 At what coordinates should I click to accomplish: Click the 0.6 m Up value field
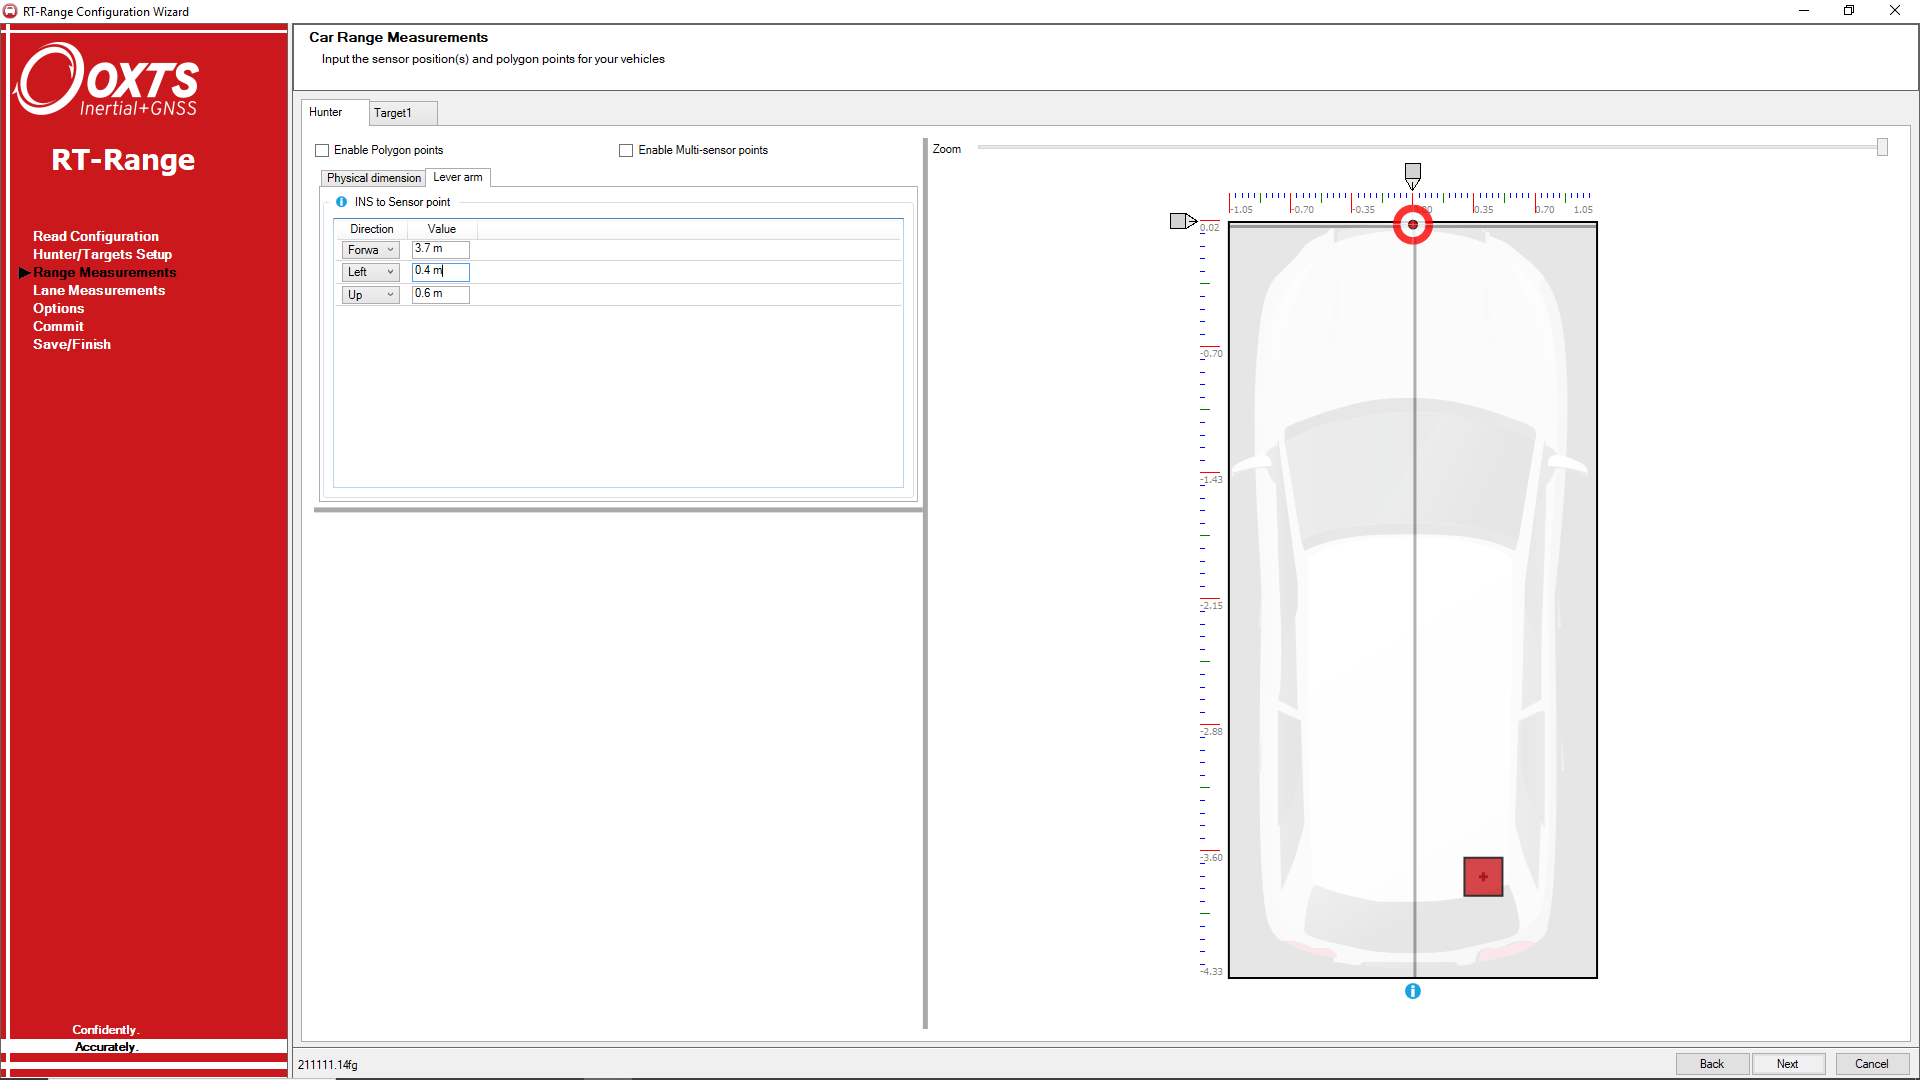pyautogui.click(x=440, y=294)
